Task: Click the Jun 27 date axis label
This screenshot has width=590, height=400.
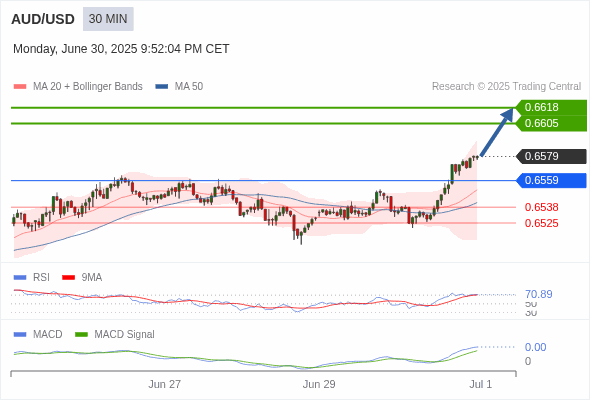Action: click(164, 384)
